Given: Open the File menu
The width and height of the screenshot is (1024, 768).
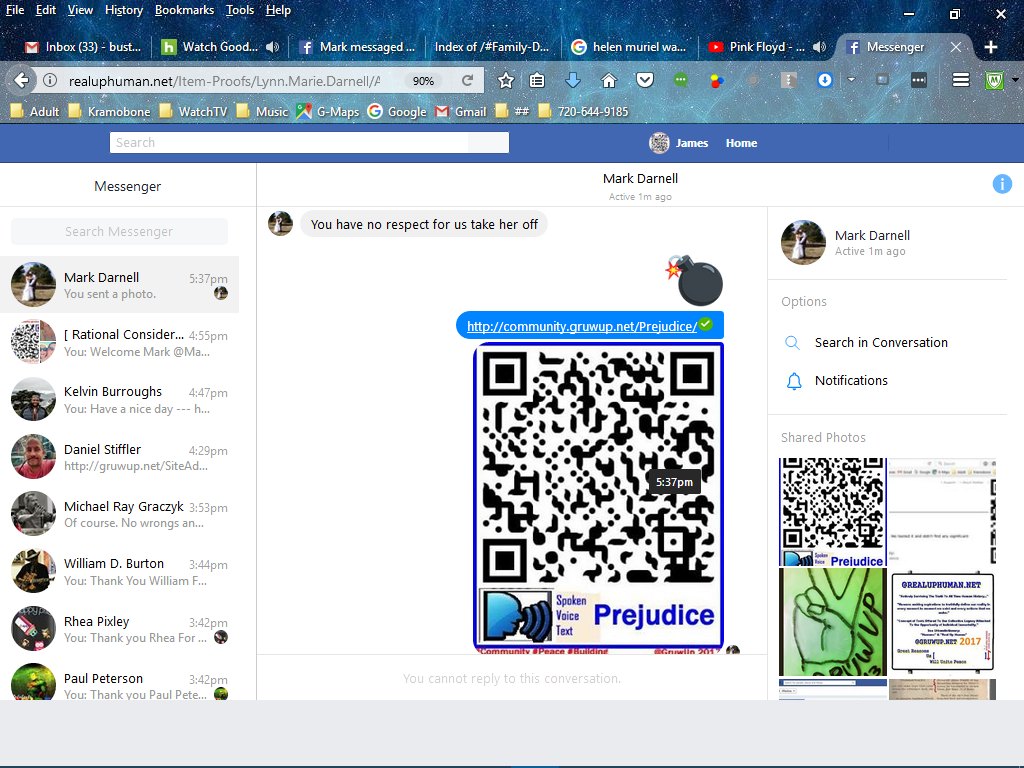Looking at the screenshot, I should (15, 10).
